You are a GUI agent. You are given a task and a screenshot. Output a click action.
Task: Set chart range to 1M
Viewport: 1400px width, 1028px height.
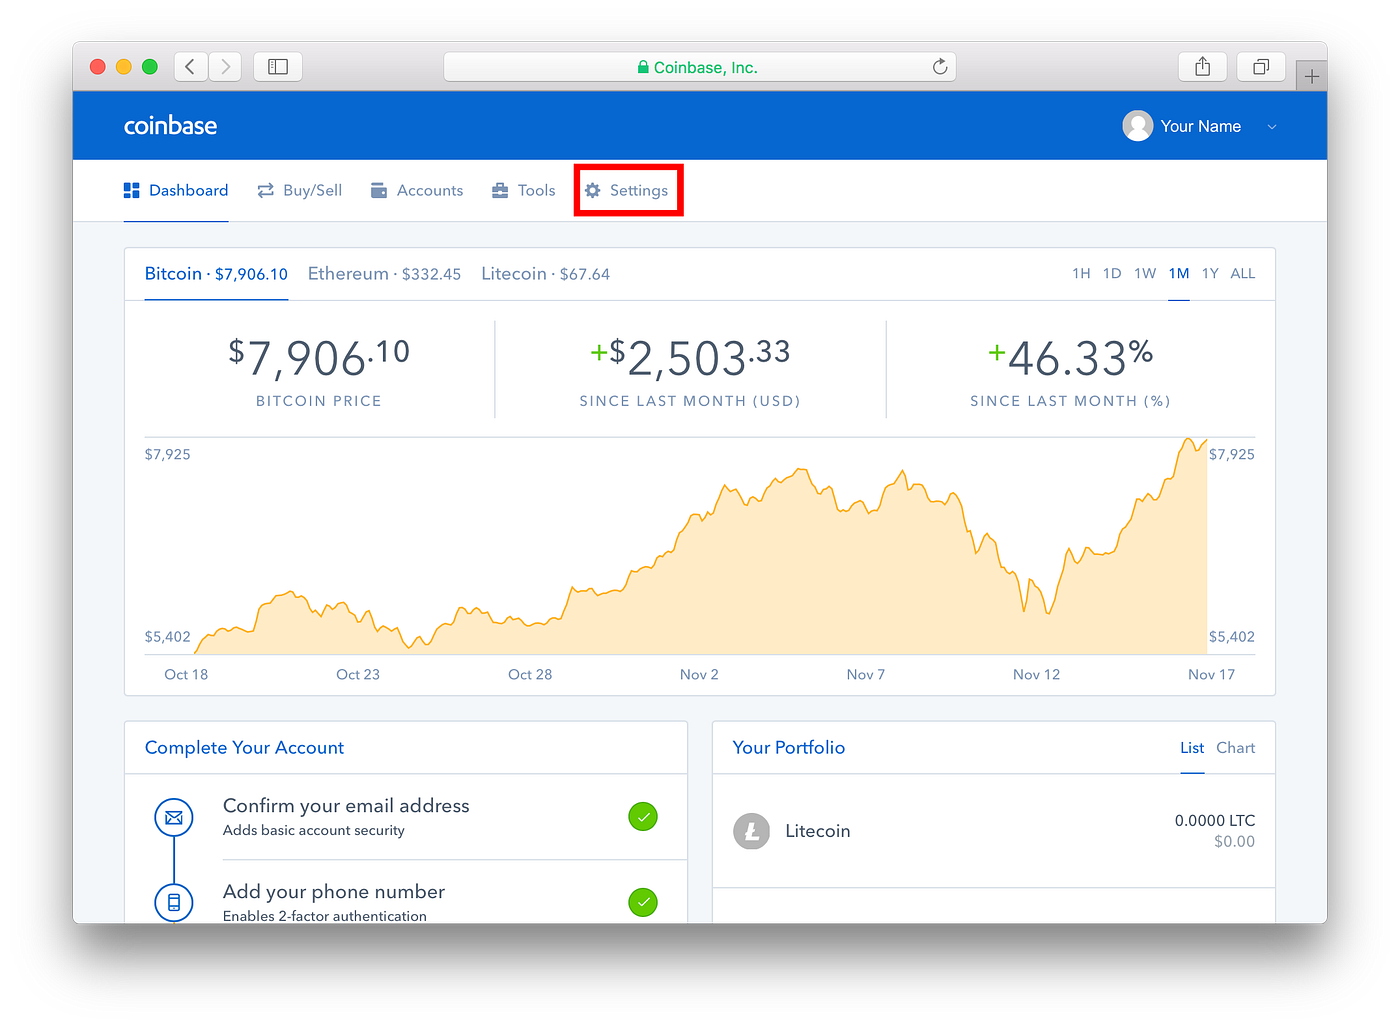[1179, 273]
